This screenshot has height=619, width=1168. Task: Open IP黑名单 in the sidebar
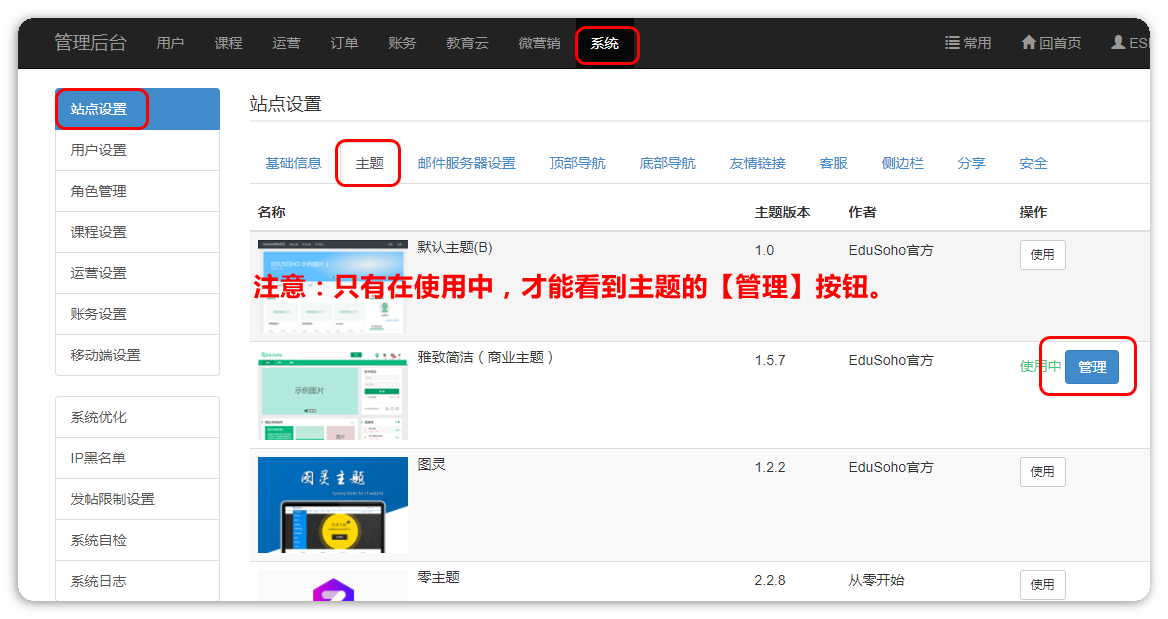tap(98, 458)
